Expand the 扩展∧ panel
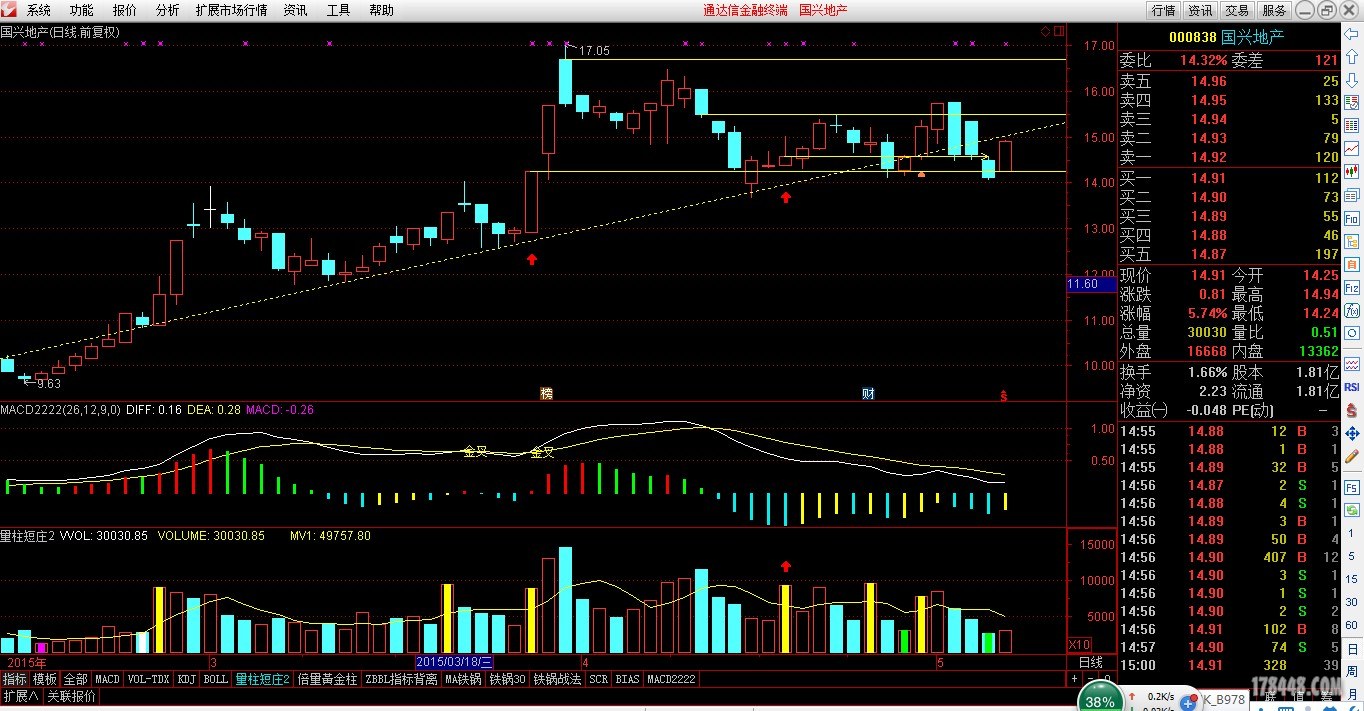Image resolution: width=1364 pixels, height=711 pixels. pos(20,696)
